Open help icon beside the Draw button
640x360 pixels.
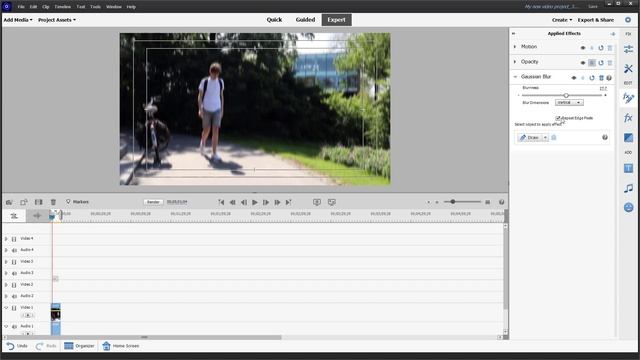pyautogui.click(x=604, y=138)
